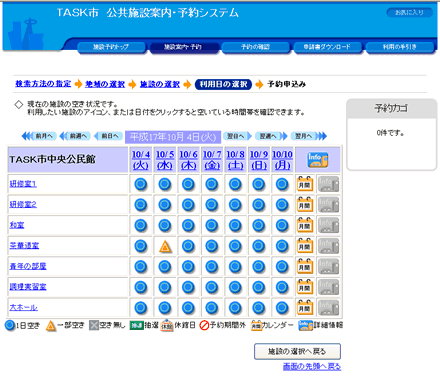Open monthly calendar icon for 研修室1
This screenshot has height=379, width=440.
(305, 184)
